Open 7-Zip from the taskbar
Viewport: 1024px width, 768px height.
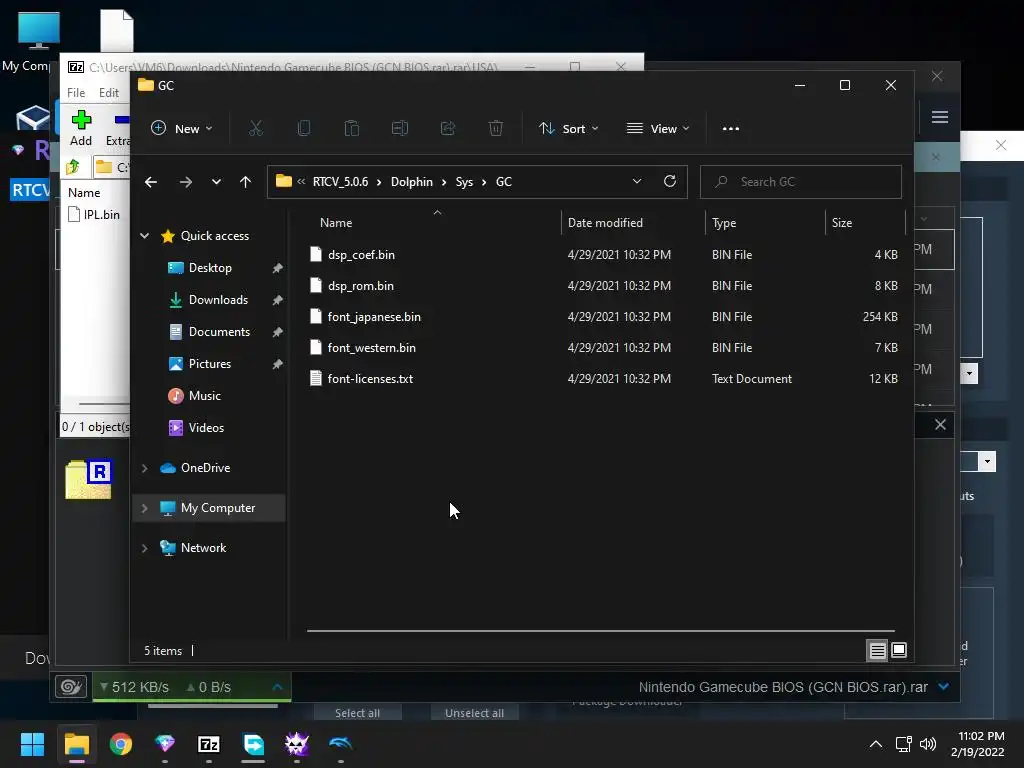[x=209, y=744]
